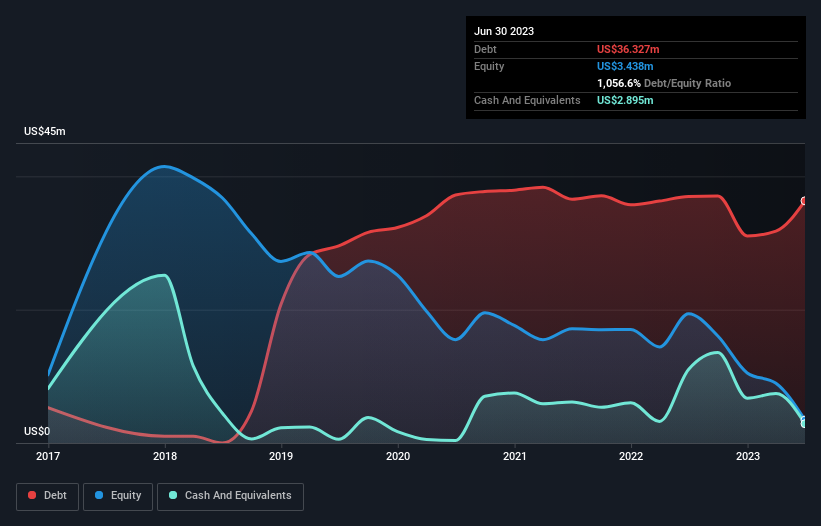Click the US$0 y-axis label
This screenshot has width=821, height=526.
point(37,431)
